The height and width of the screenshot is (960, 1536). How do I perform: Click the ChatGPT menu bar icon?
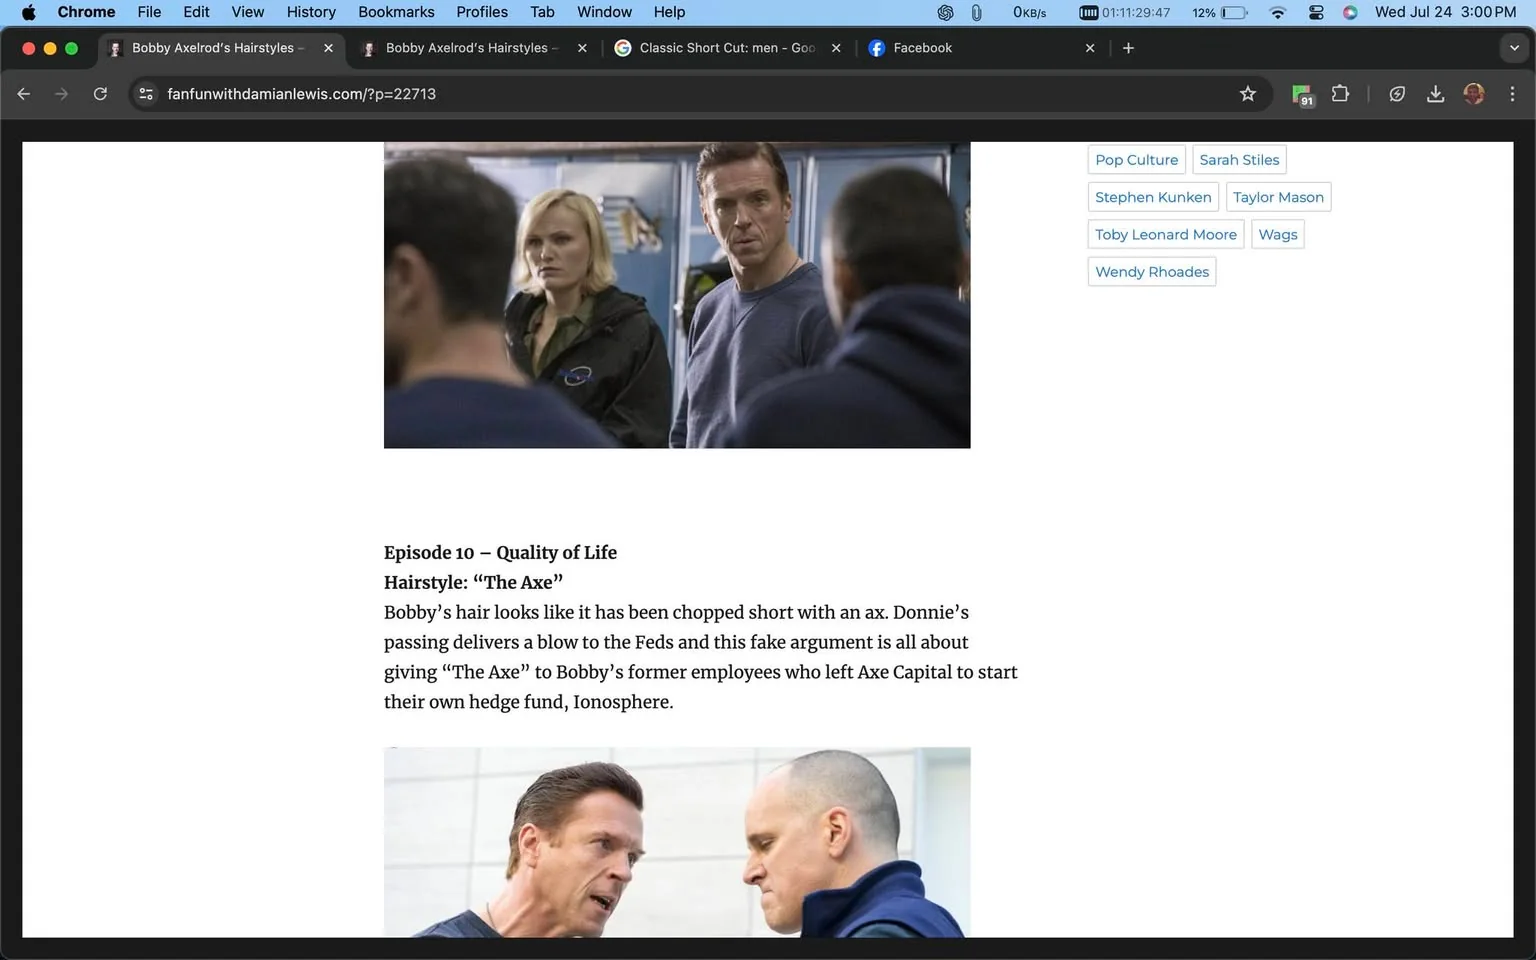[x=945, y=12]
